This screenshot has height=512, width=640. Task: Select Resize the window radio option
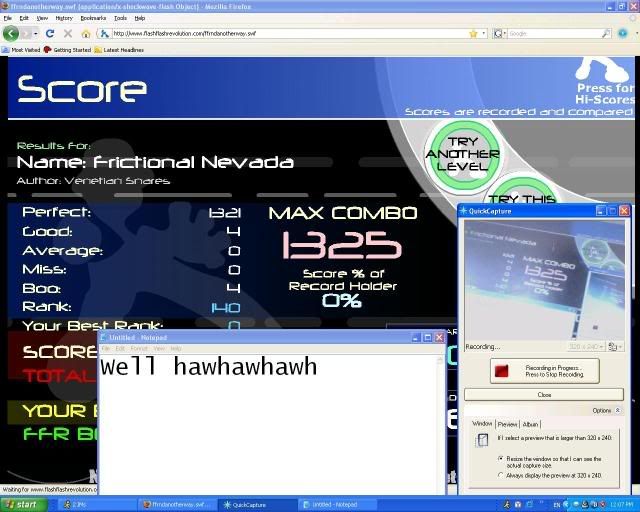tap(500, 458)
